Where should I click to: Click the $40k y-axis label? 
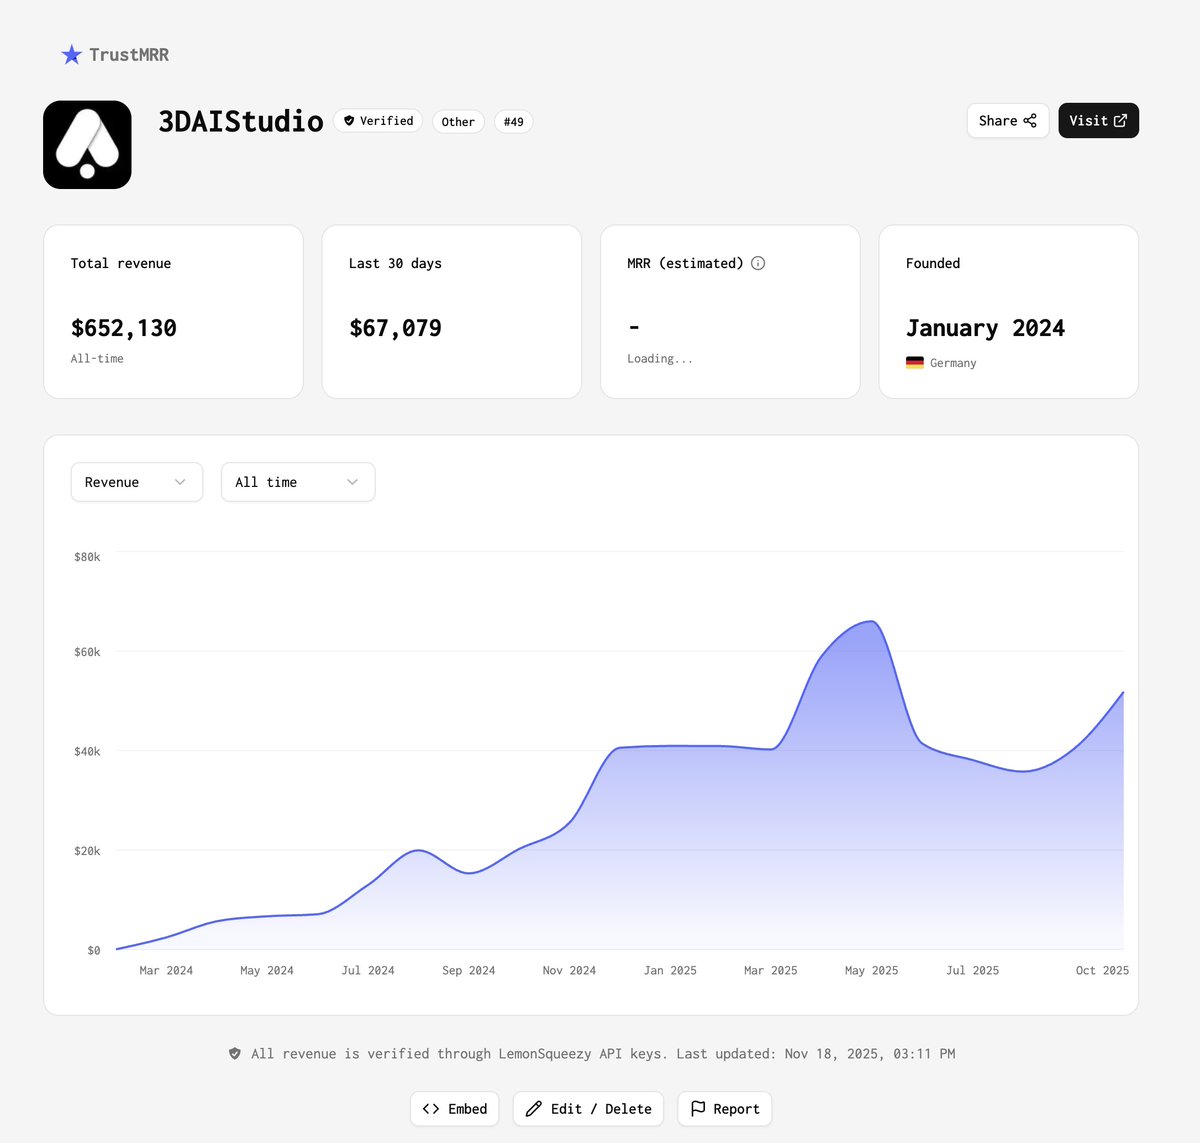tap(87, 752)
